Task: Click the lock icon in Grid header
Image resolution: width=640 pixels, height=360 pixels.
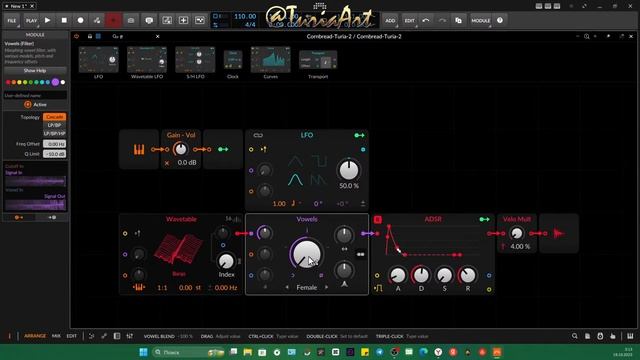Action: pos(90,36)
